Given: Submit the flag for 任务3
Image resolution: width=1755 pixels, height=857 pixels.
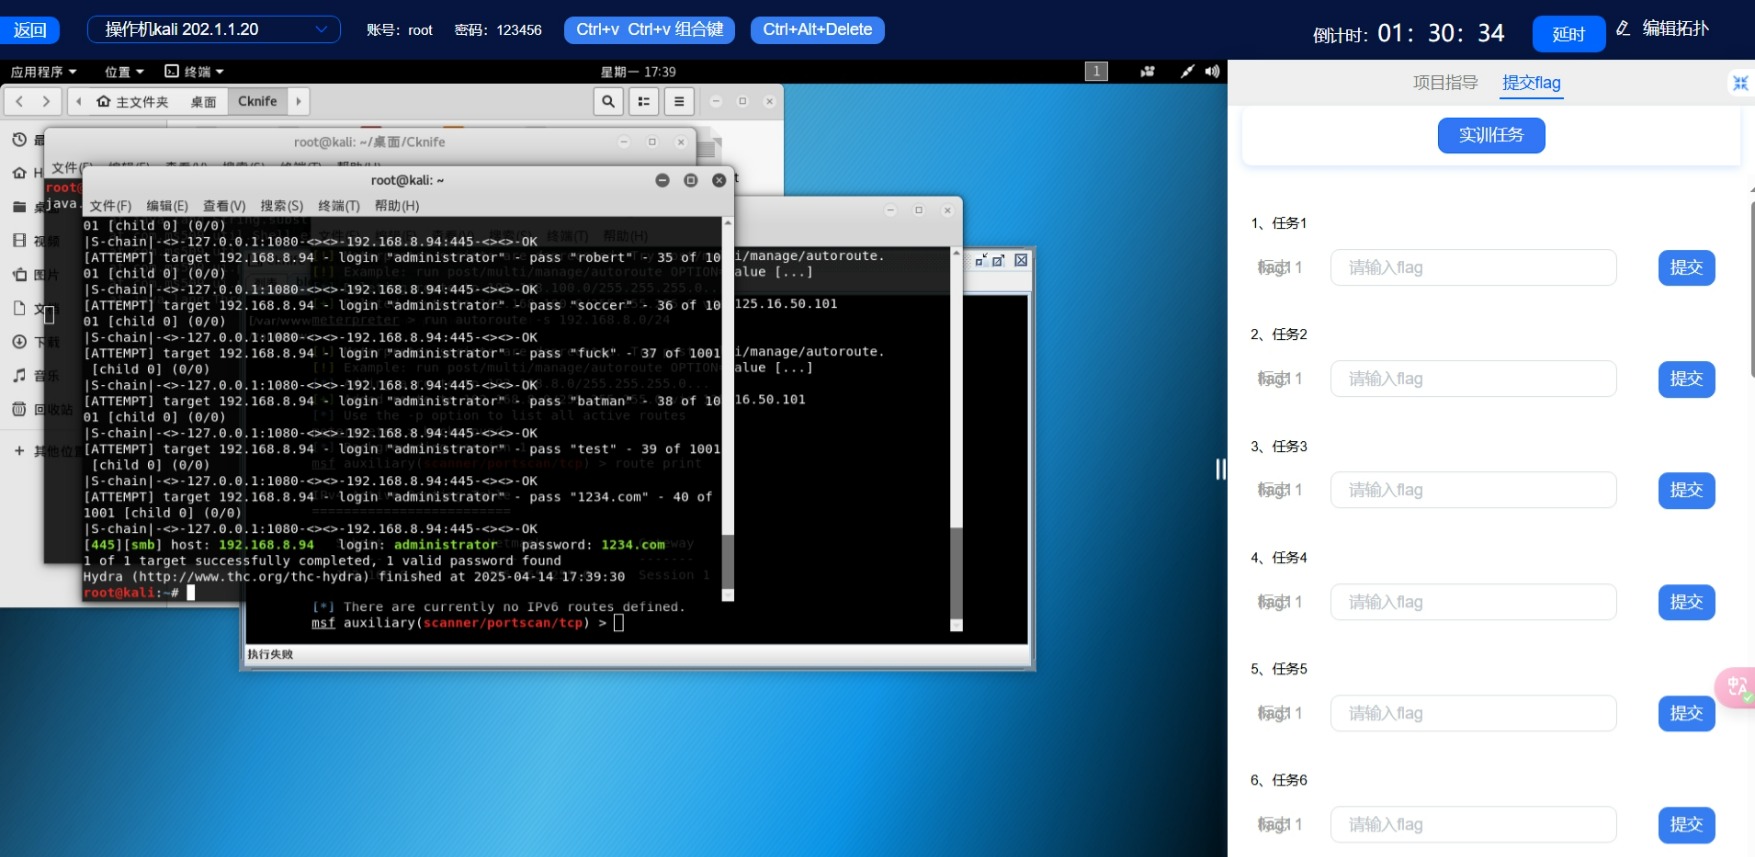Looking at the screenshot, I should point(1686,490).
